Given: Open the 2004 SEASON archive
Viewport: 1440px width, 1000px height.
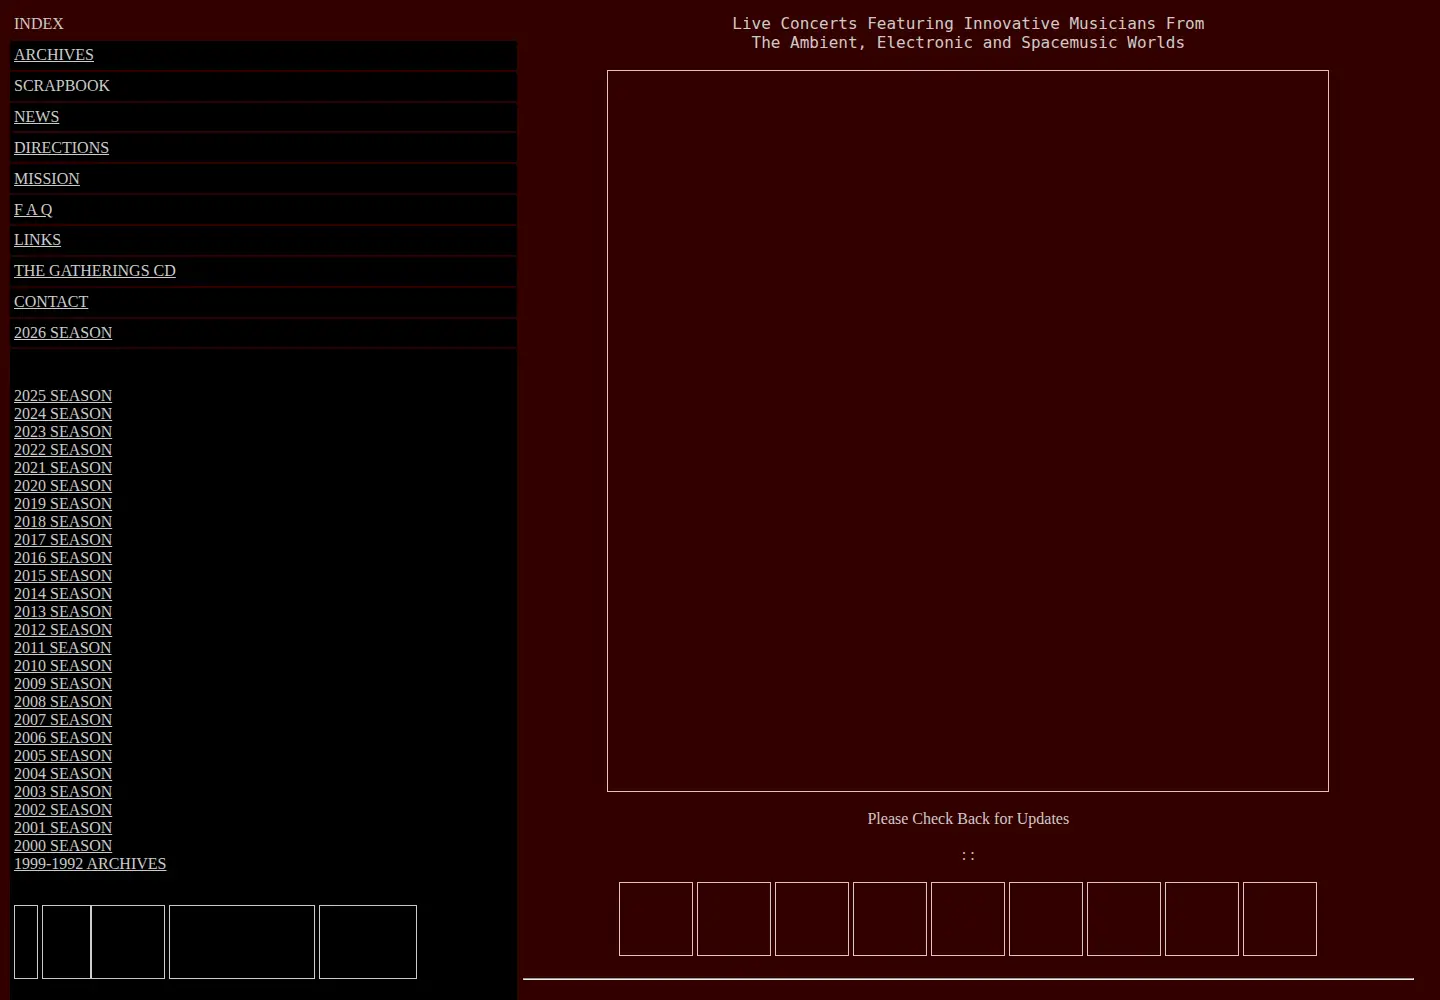Looking at the screenshot, I should pyautogui.click(x=63, y=774).
